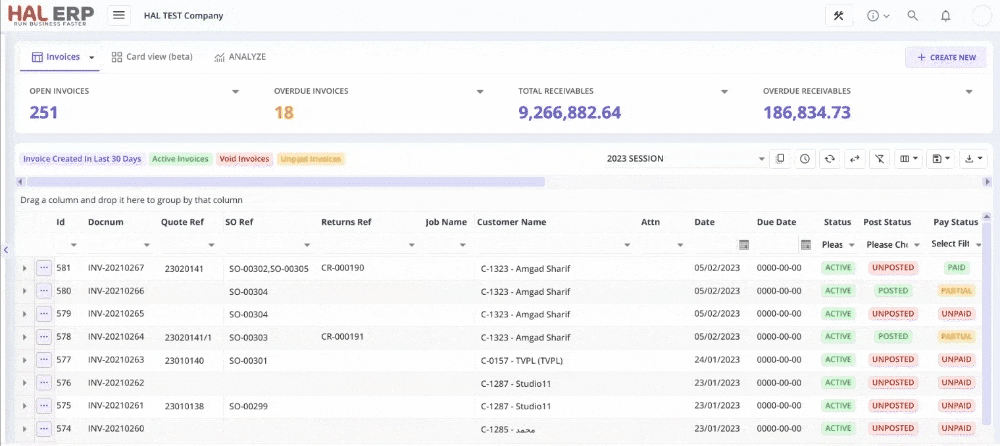Click the horizontal scrollbar above the grid
The height and width of the screenshot is (446, 1000).
coord(285,182)
